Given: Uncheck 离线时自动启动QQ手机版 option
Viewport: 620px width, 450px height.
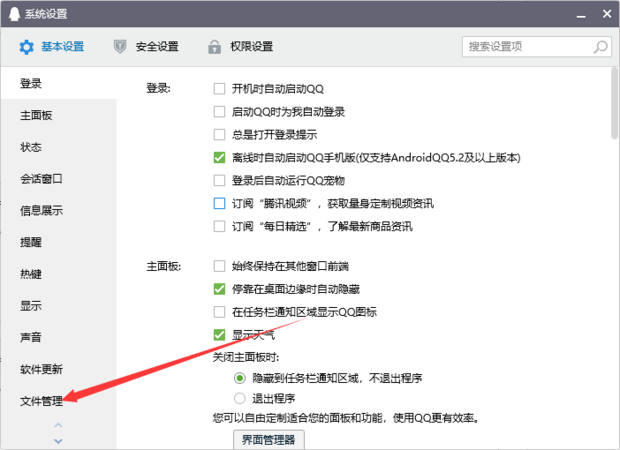Looking at the screenshot, I should point(219,157).
